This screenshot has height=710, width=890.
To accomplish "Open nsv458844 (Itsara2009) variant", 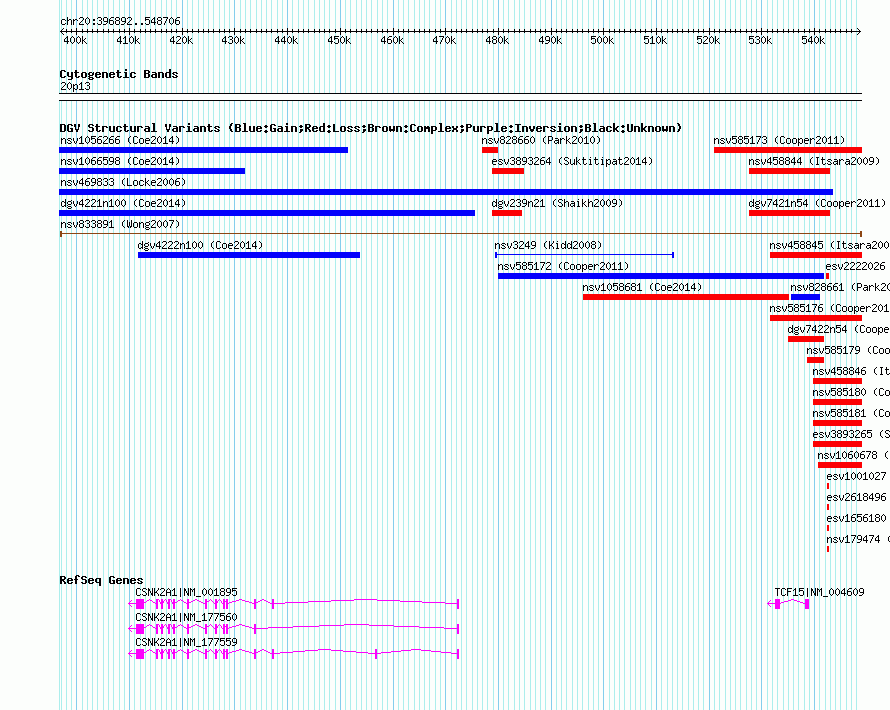I will [790, 171].
